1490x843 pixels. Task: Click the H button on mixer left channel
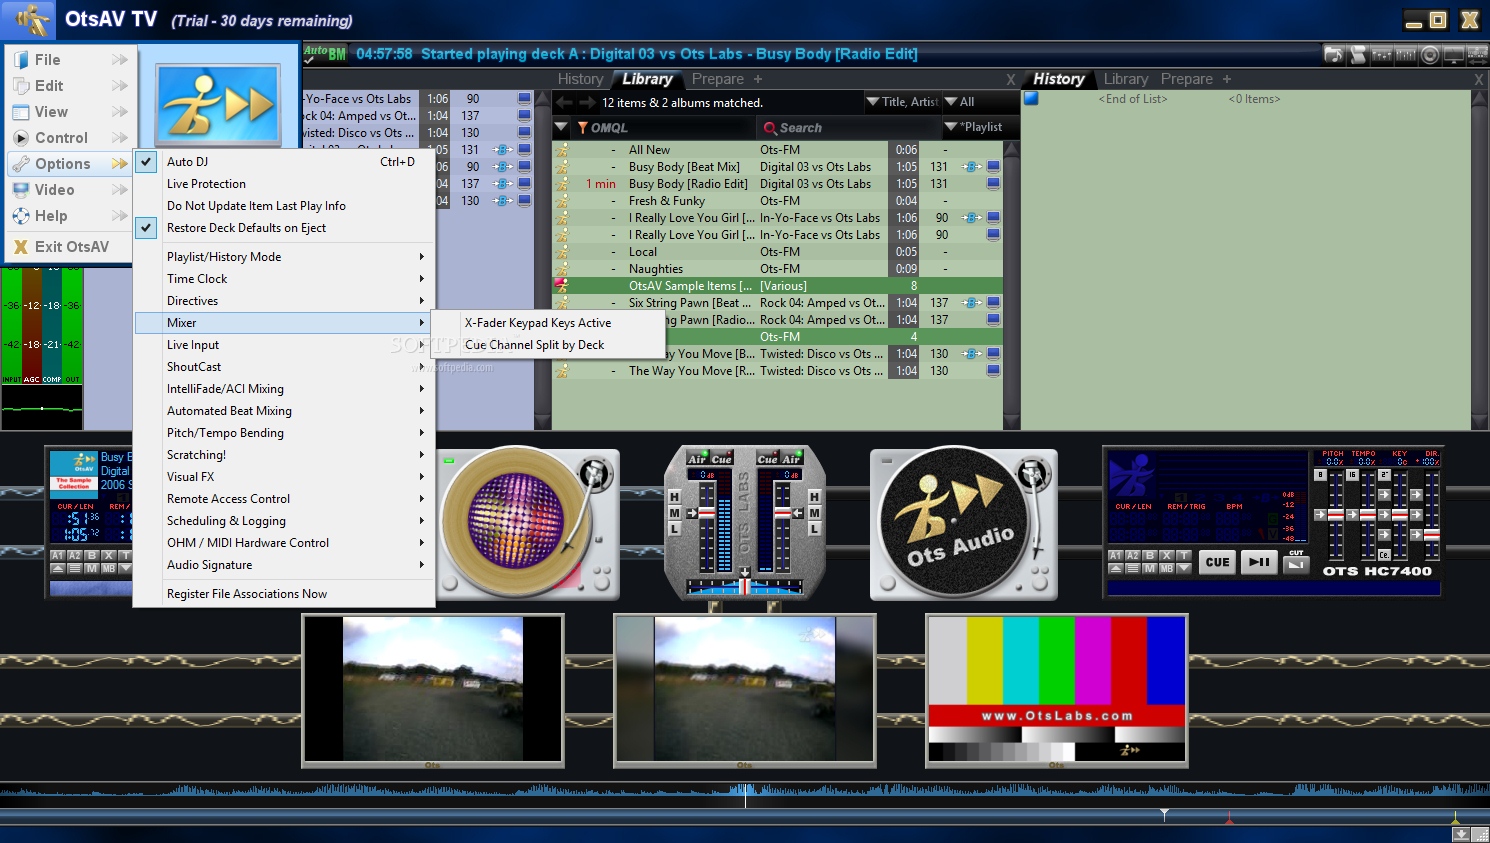[674, 497]
